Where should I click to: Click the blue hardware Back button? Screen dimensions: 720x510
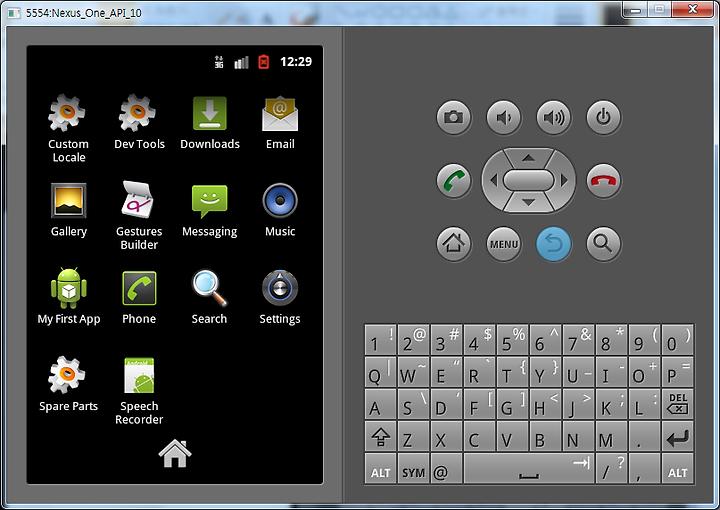pyautogui.click(x=554, y=244)
